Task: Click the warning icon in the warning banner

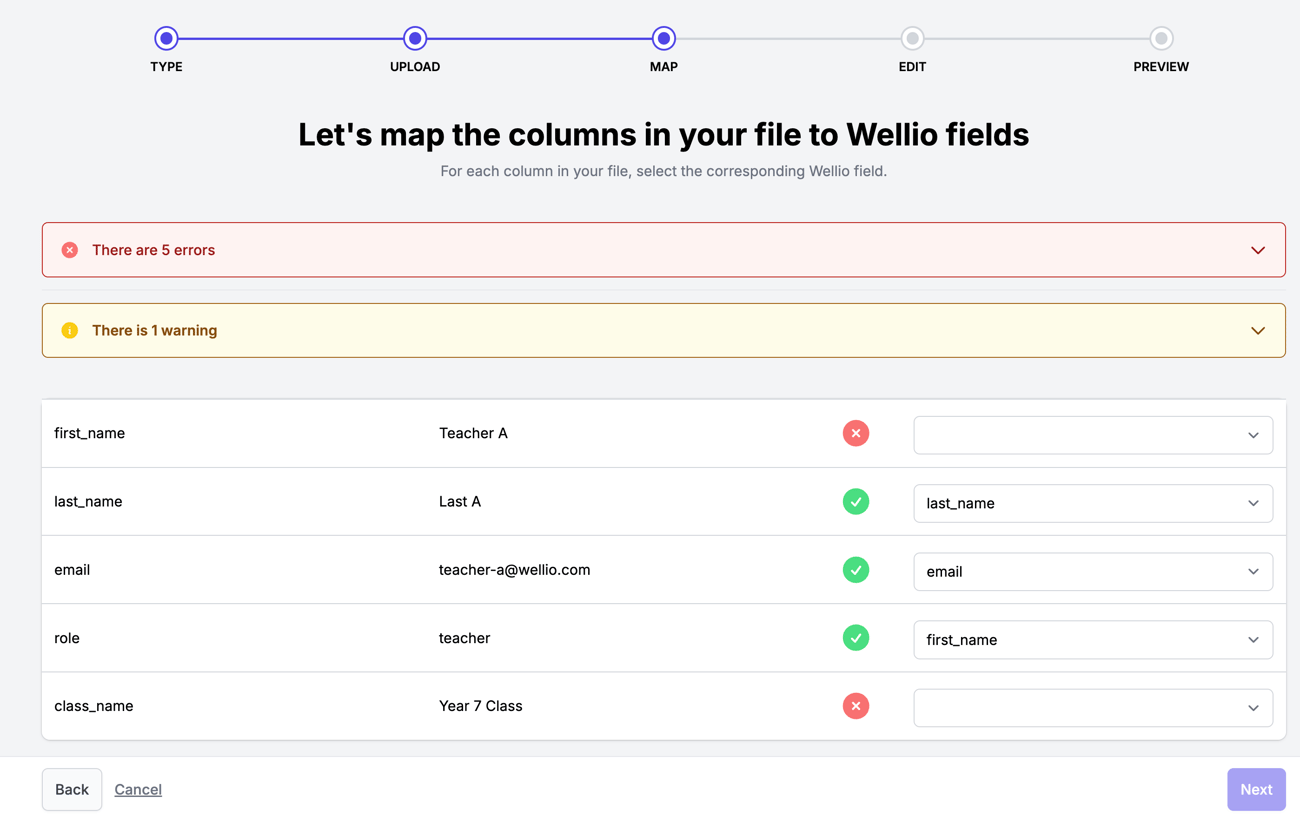Action: pyautogui.click(x=69, y=330)
